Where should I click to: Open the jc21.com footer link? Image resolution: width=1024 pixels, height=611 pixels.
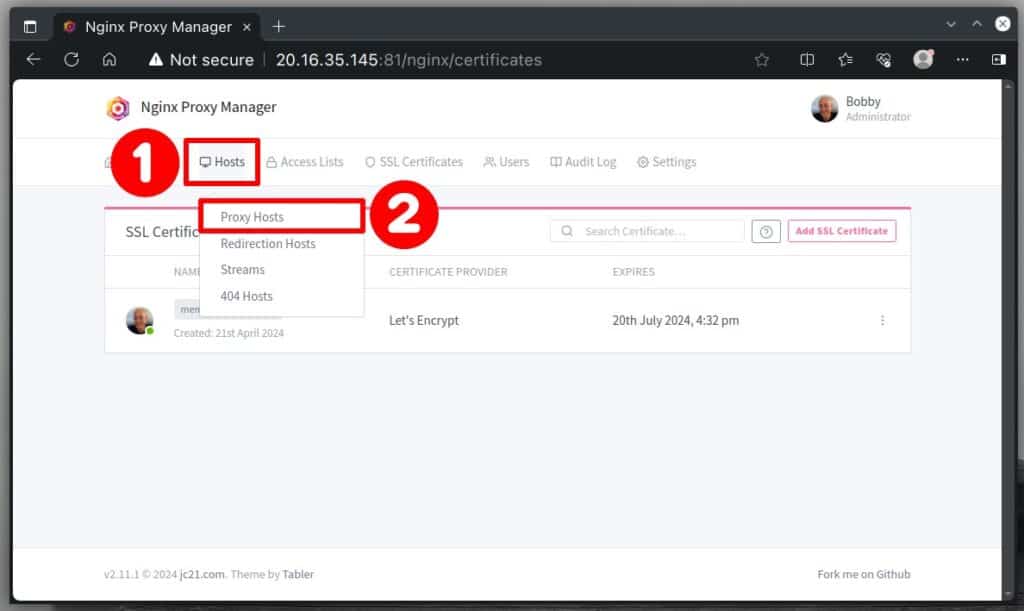tap(202, 574)
